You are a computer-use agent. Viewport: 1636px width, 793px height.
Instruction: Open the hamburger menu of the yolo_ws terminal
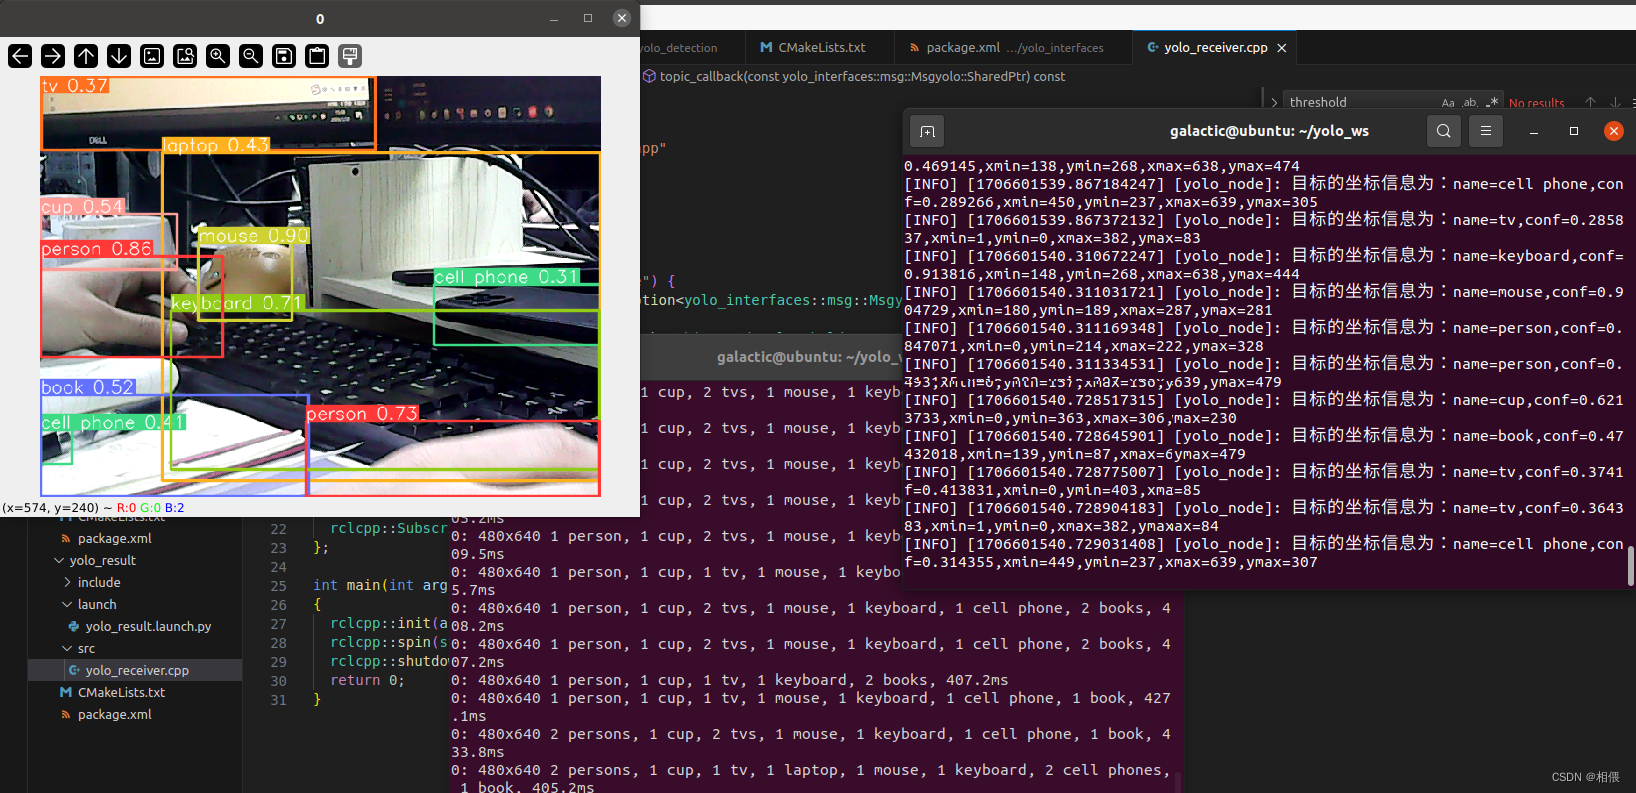click(1486, 131)
